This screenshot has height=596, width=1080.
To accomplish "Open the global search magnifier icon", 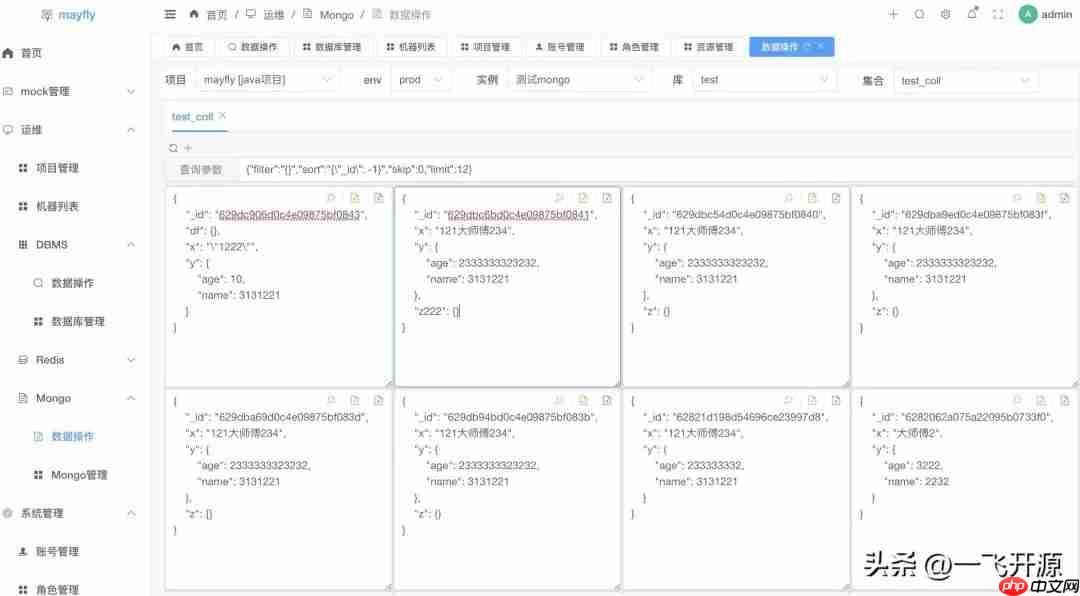I will click(919, 14).
